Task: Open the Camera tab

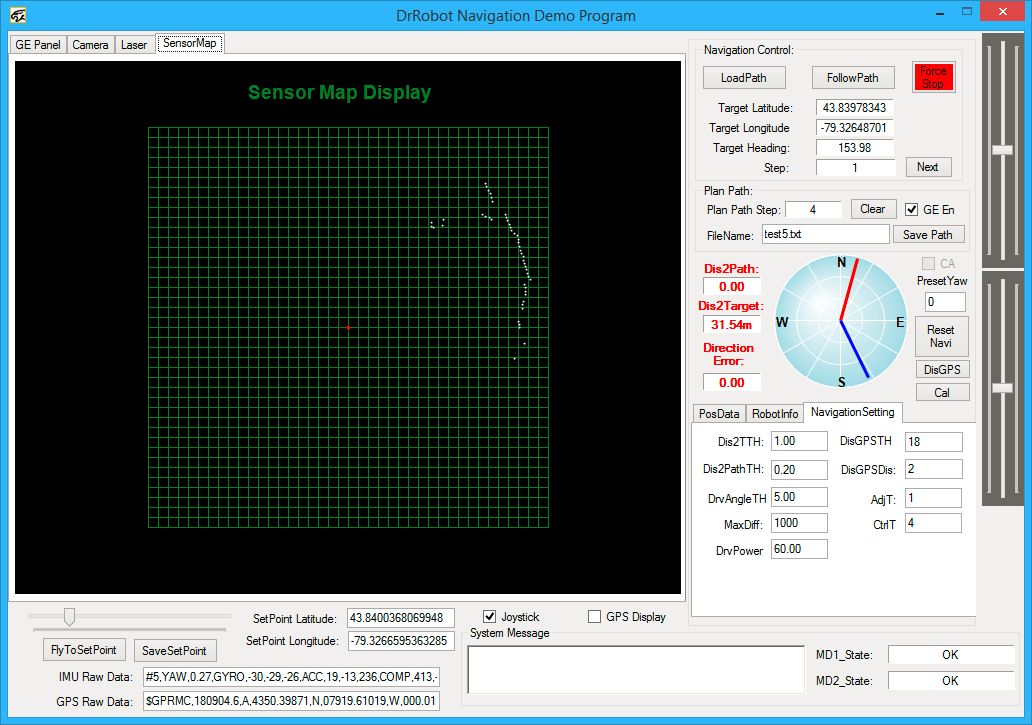Action: 90,45
